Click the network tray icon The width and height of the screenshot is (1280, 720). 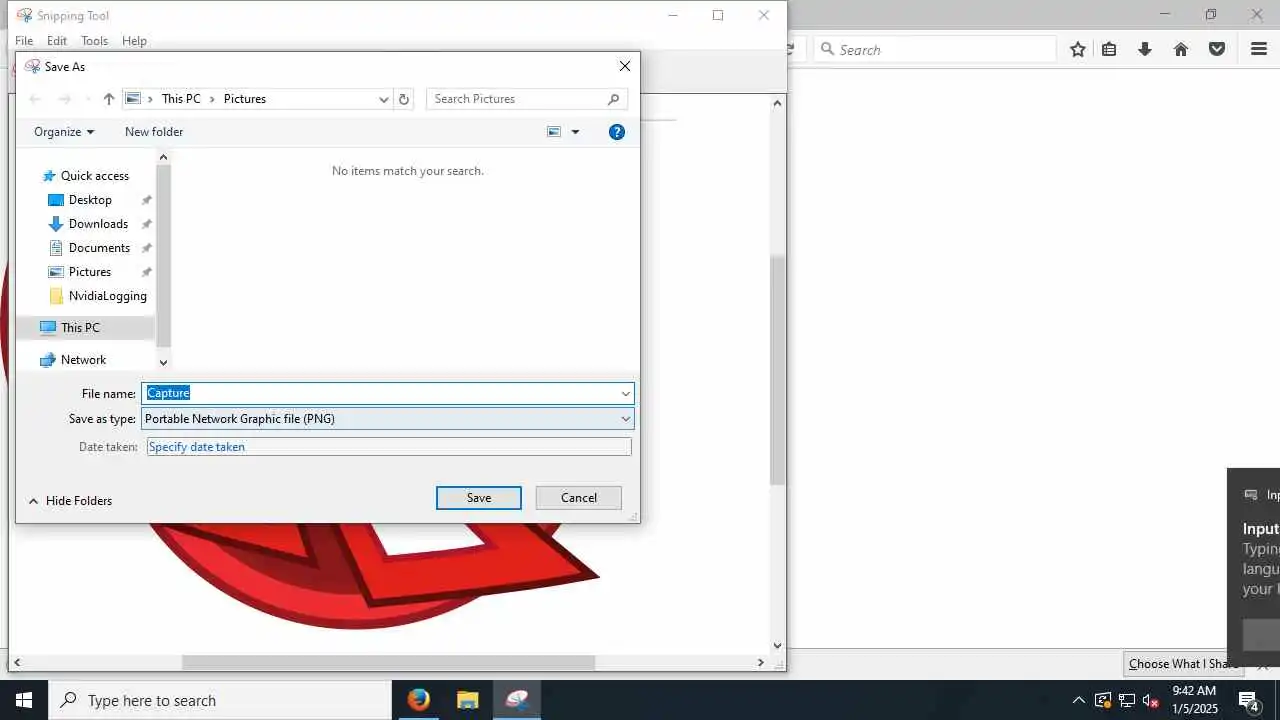tap(1127, 700)
